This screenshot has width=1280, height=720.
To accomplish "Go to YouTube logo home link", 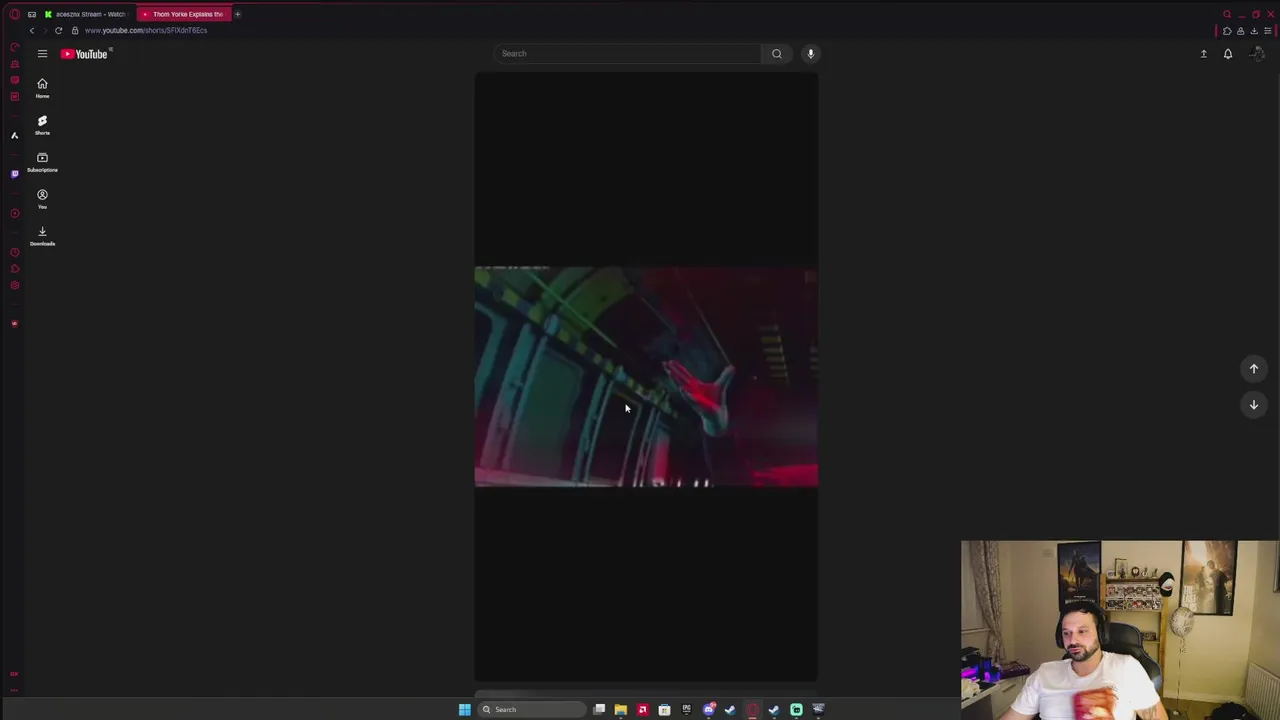I will (86, 54).
